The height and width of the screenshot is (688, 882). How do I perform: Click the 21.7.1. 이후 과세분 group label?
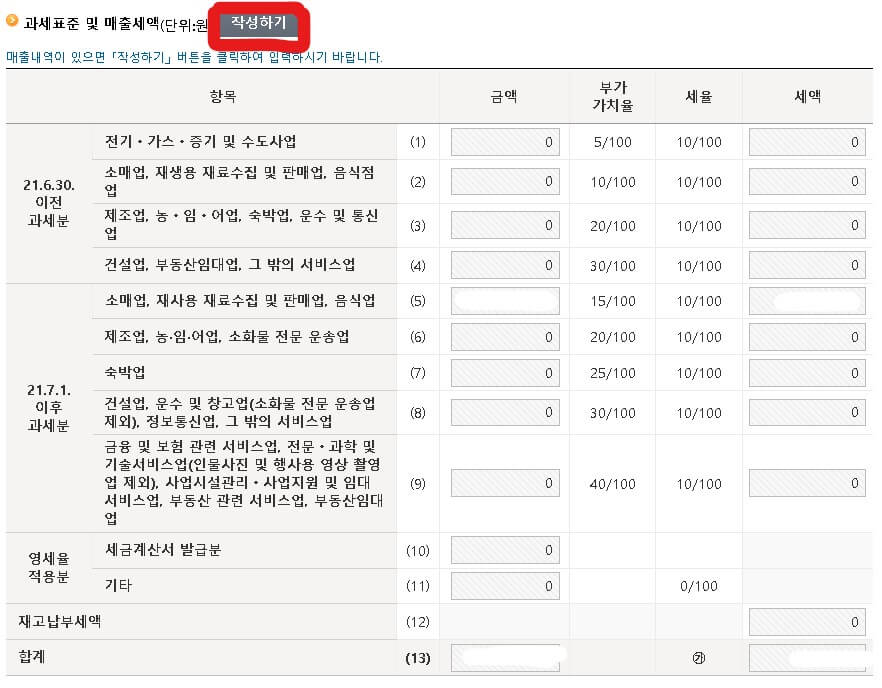click(49, 407)
